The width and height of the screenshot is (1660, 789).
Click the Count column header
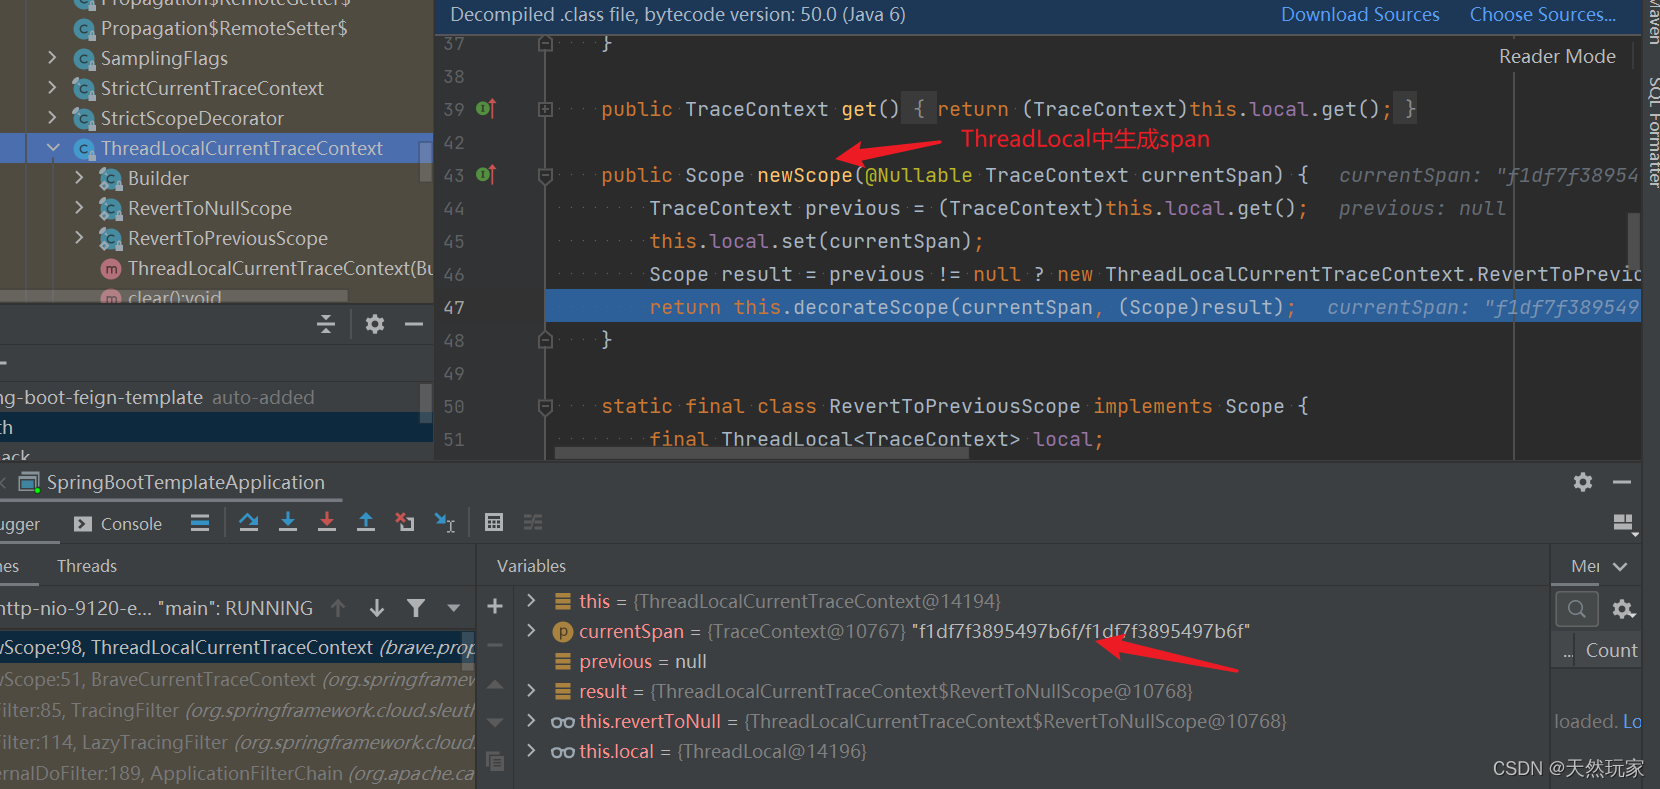1611,650
